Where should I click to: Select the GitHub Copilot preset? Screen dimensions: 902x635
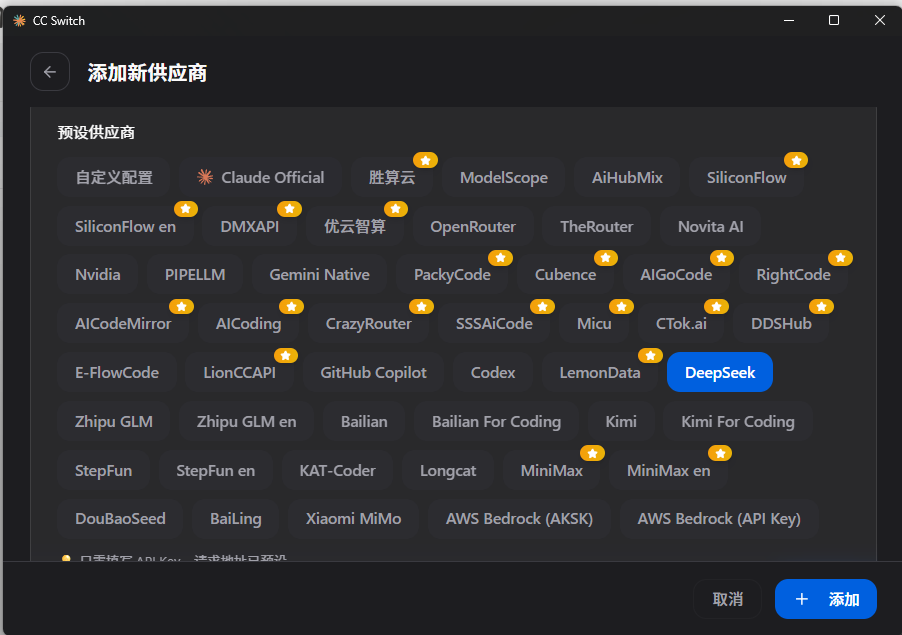pyautogui.click(x=373, y=372)
